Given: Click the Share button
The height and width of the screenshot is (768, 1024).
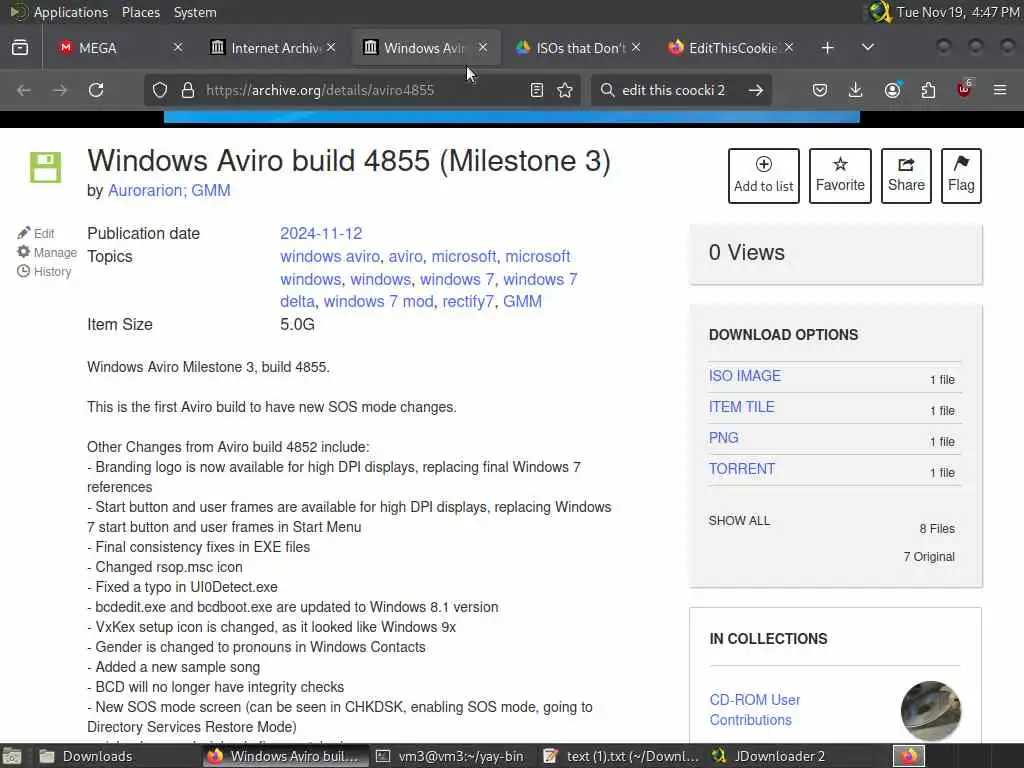Looking at the screenshot, I should pos(906,176).
